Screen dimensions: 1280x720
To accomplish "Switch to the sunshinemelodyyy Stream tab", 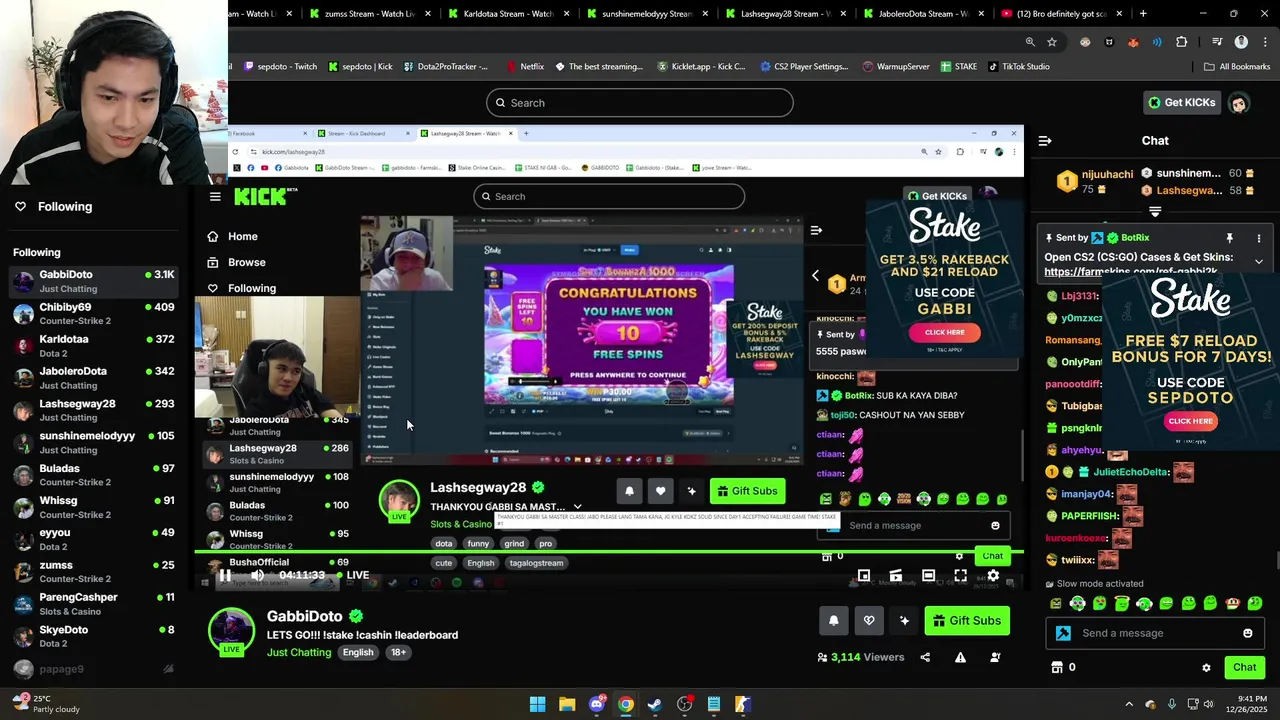I will pos(648,14).
